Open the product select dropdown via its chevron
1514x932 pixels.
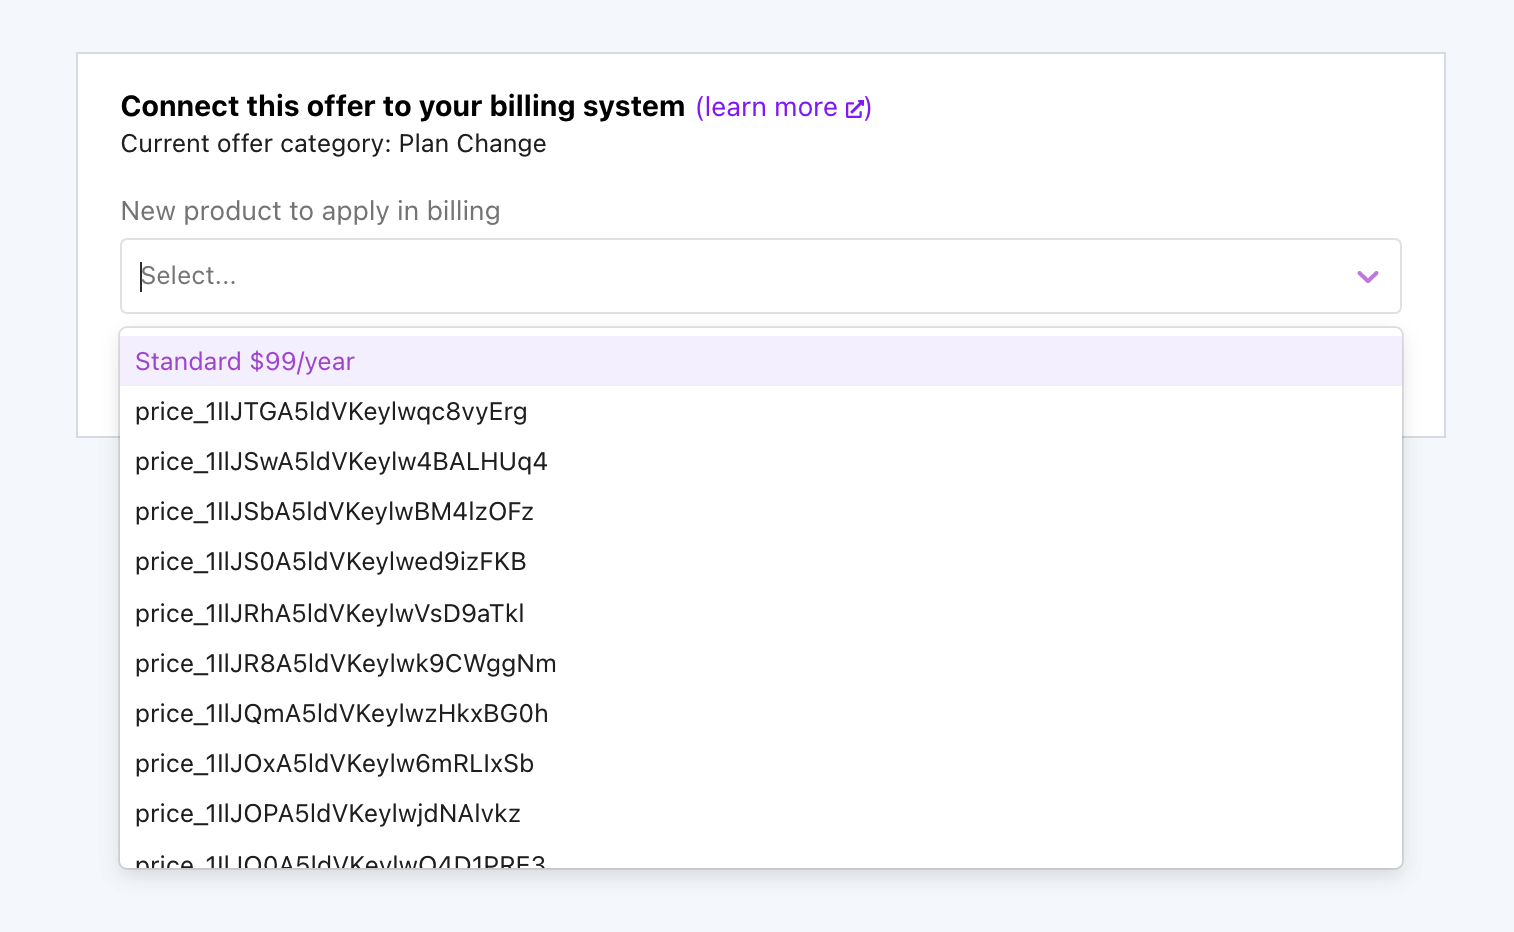[1367, 276]
